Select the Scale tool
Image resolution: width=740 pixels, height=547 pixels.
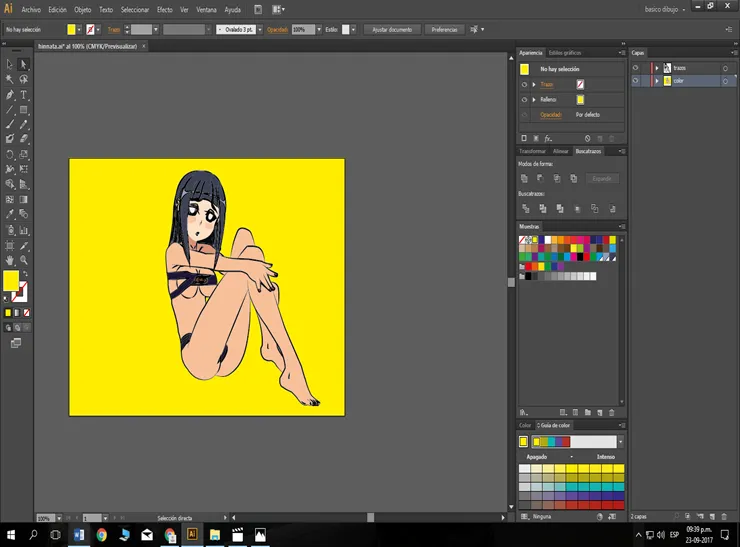point(23,154)
